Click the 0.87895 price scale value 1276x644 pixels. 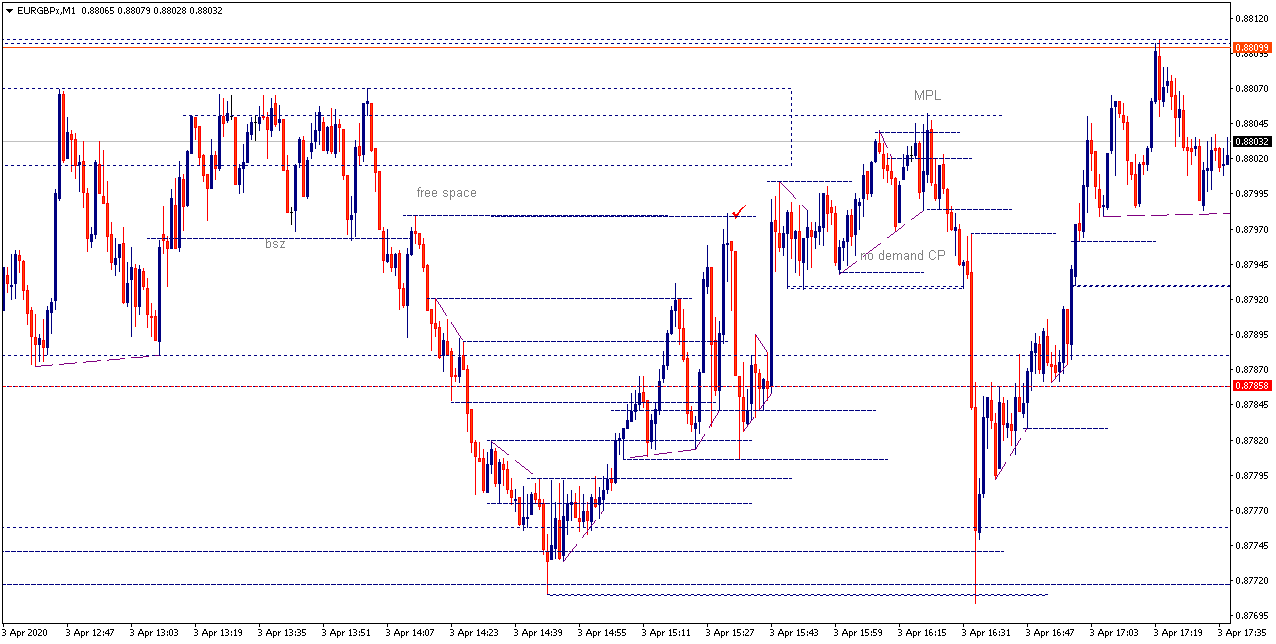coord(1253,335)
